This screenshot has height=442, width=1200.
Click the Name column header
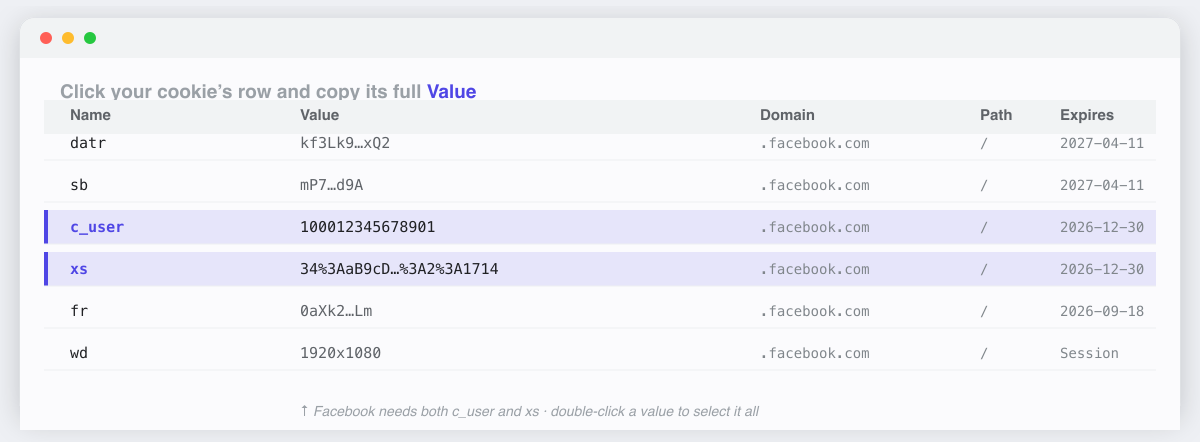[x=90, y=115]
